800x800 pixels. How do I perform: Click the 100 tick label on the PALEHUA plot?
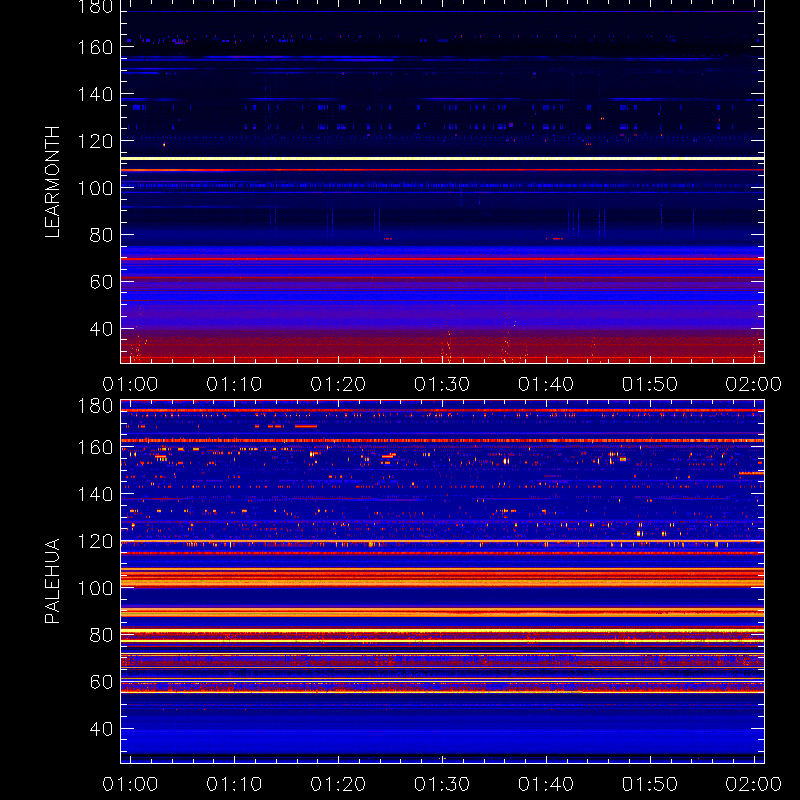click(95, 588)
